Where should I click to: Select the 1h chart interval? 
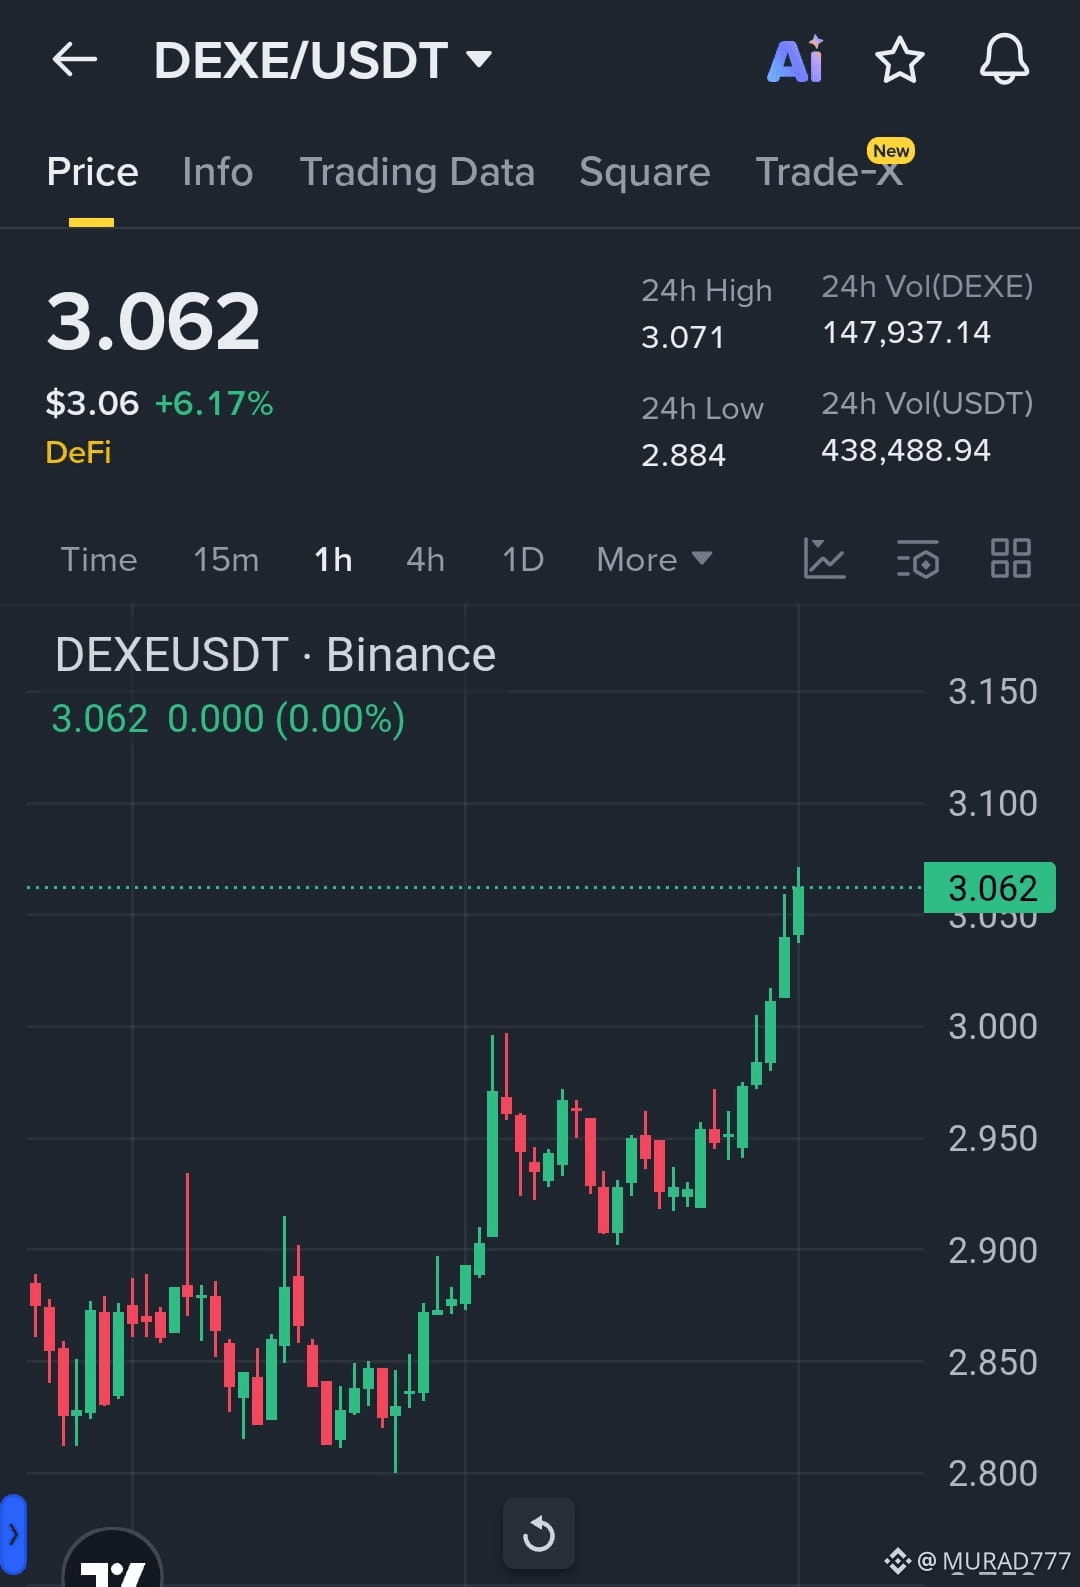point(333,559)
